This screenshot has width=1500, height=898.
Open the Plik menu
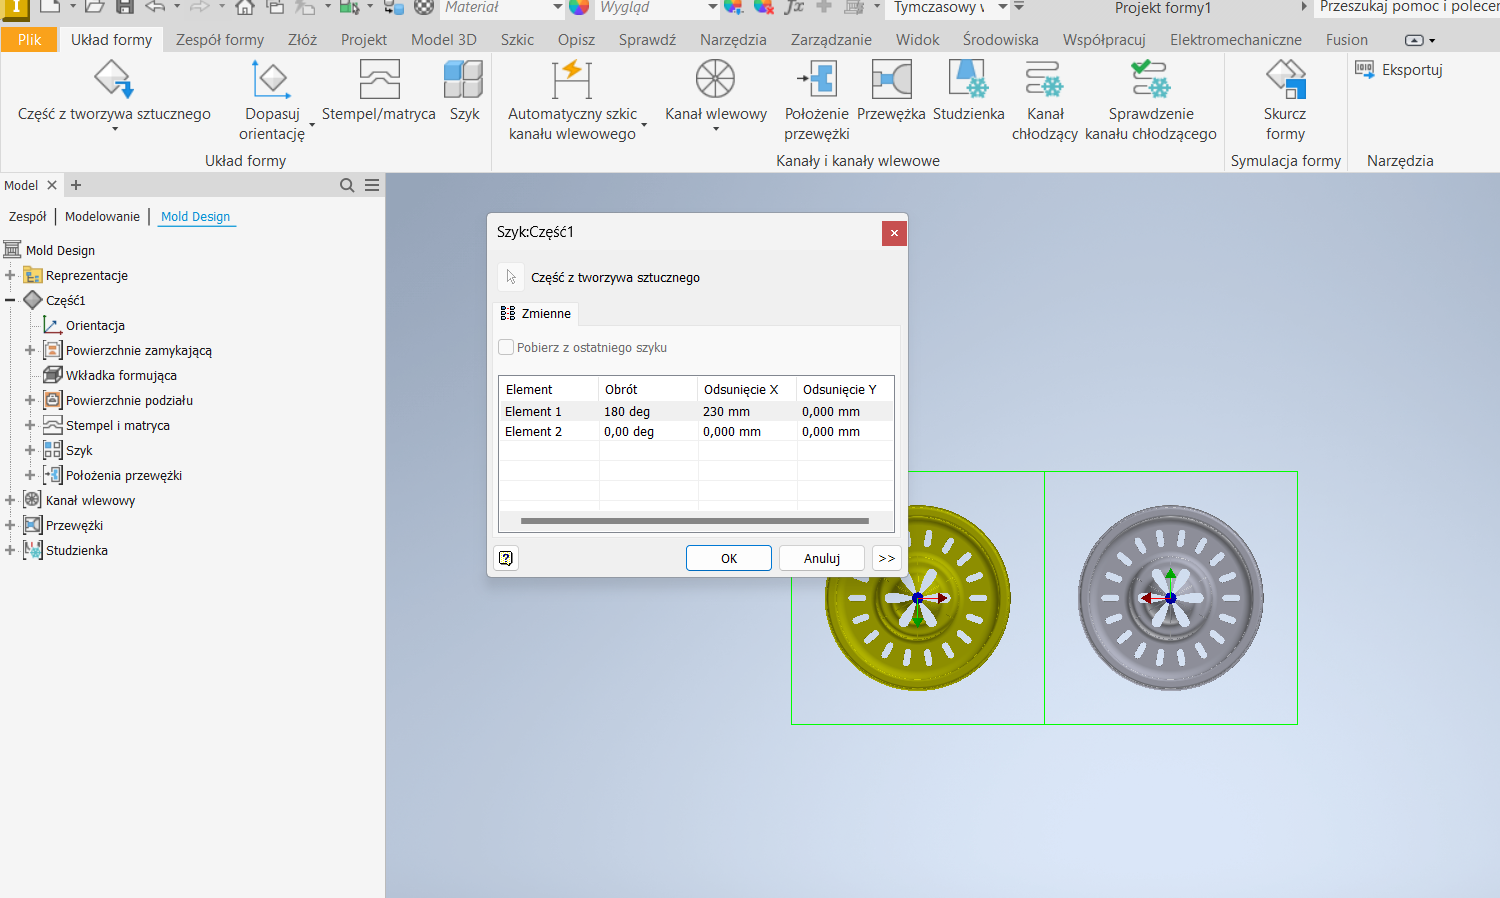(x=30, y=40)
